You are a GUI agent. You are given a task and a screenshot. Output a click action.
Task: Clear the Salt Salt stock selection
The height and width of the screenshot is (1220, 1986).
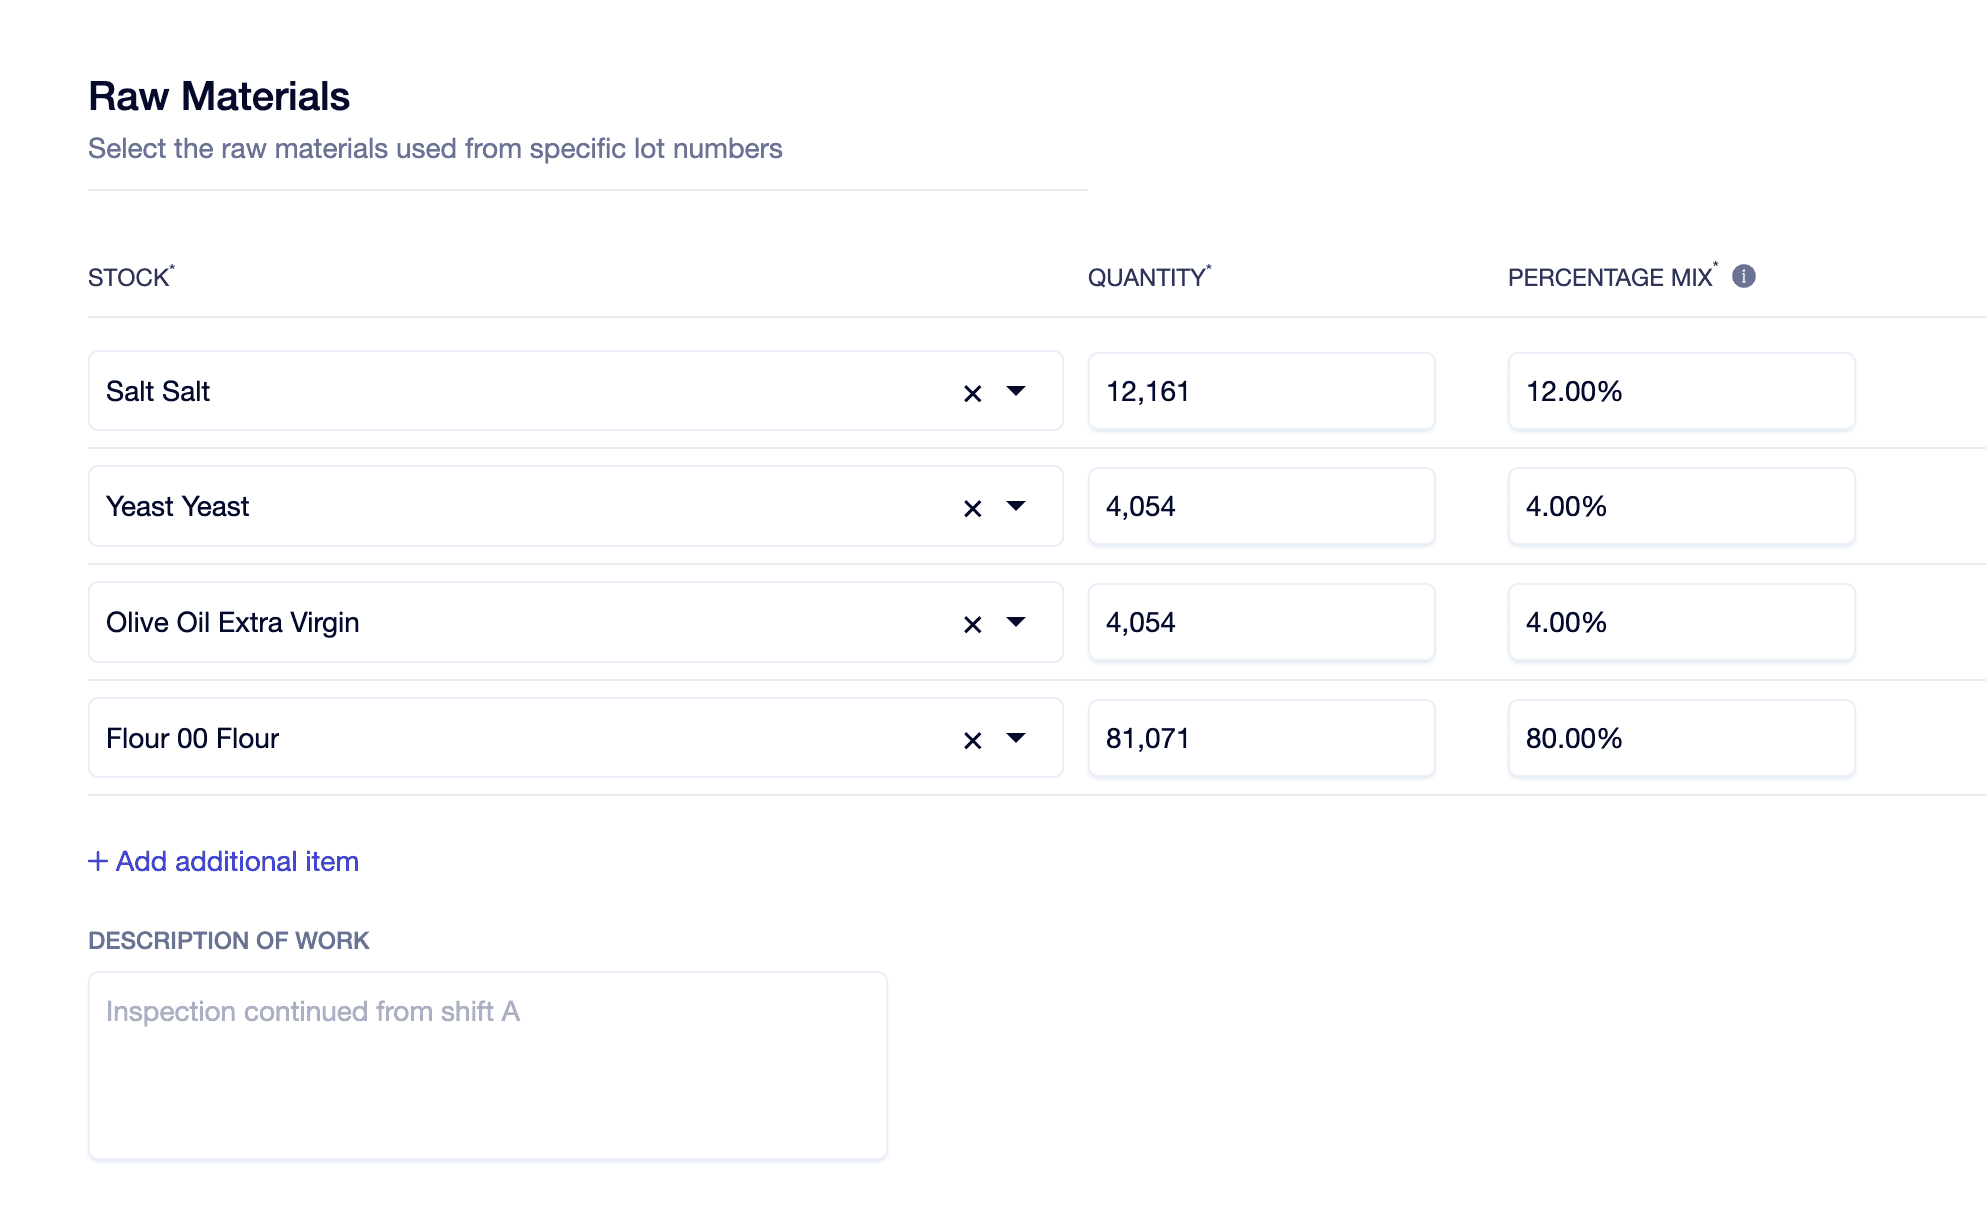pos(972,393)
